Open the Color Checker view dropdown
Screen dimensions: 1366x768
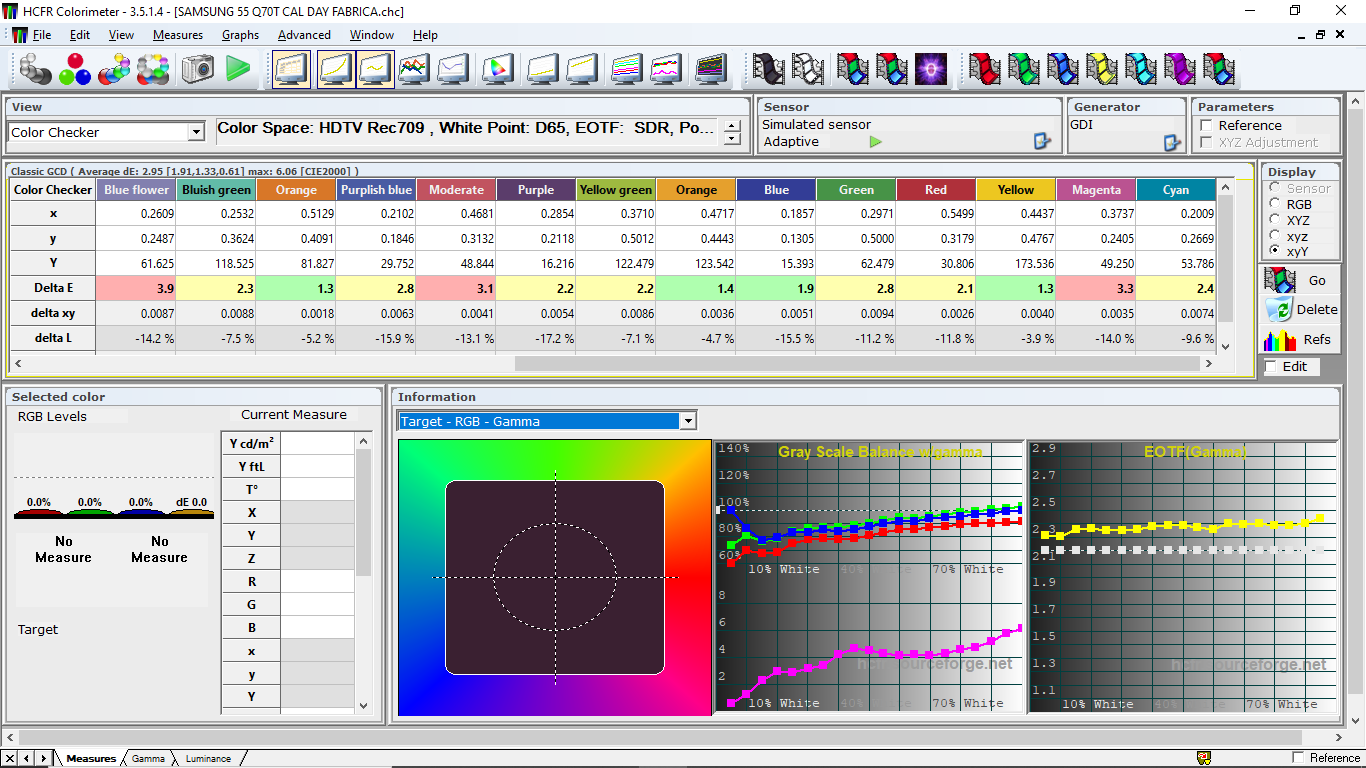196,132
